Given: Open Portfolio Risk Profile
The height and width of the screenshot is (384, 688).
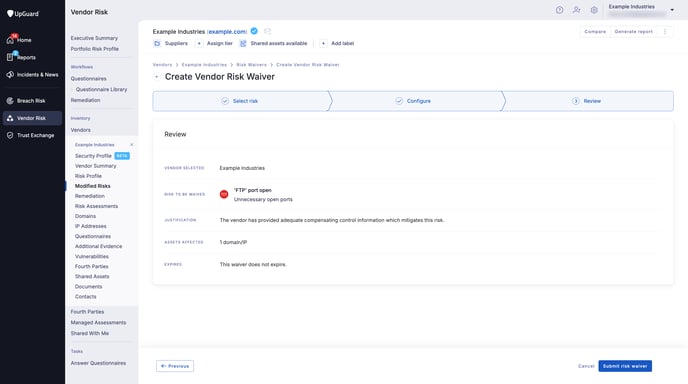Looking at the screenshot, I should click(95, 49).
